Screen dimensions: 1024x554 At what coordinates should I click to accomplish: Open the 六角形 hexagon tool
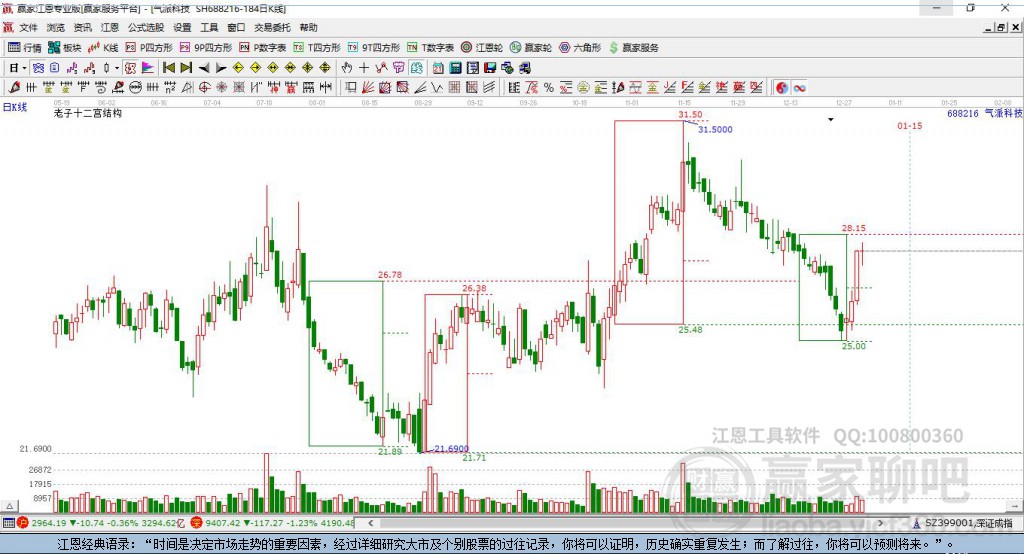(580, 48)
